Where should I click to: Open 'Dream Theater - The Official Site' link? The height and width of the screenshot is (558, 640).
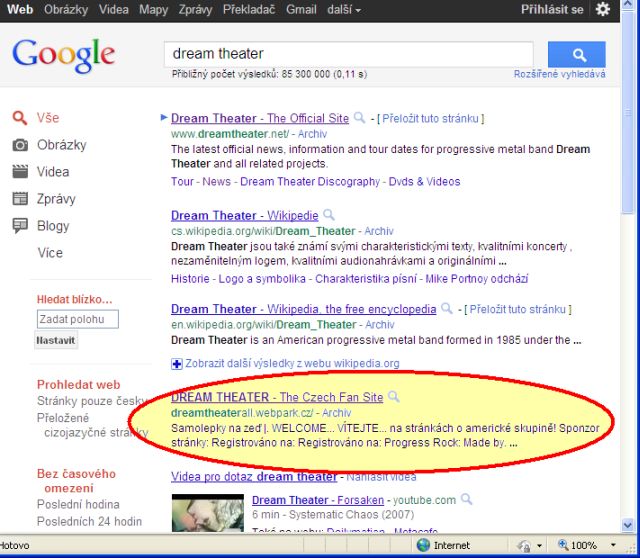[x=260, y=118]
